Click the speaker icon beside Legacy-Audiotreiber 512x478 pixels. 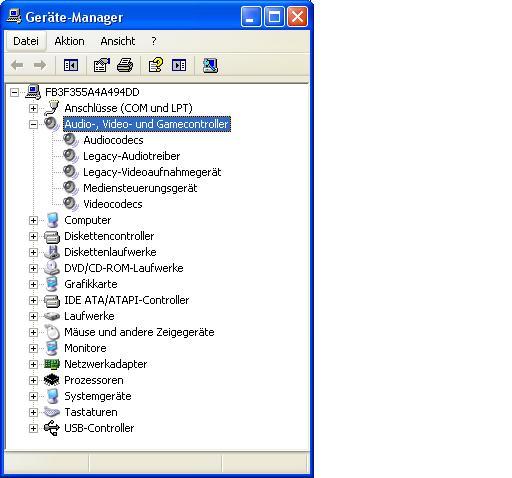71,156
